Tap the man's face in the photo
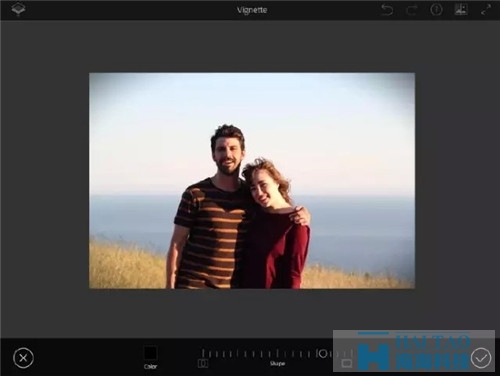This screenshot has width=500, height=376. tap(228, 155)
